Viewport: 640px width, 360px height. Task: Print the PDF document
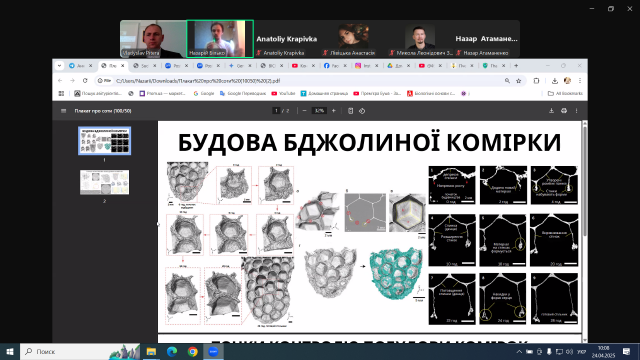pos(564,111)
